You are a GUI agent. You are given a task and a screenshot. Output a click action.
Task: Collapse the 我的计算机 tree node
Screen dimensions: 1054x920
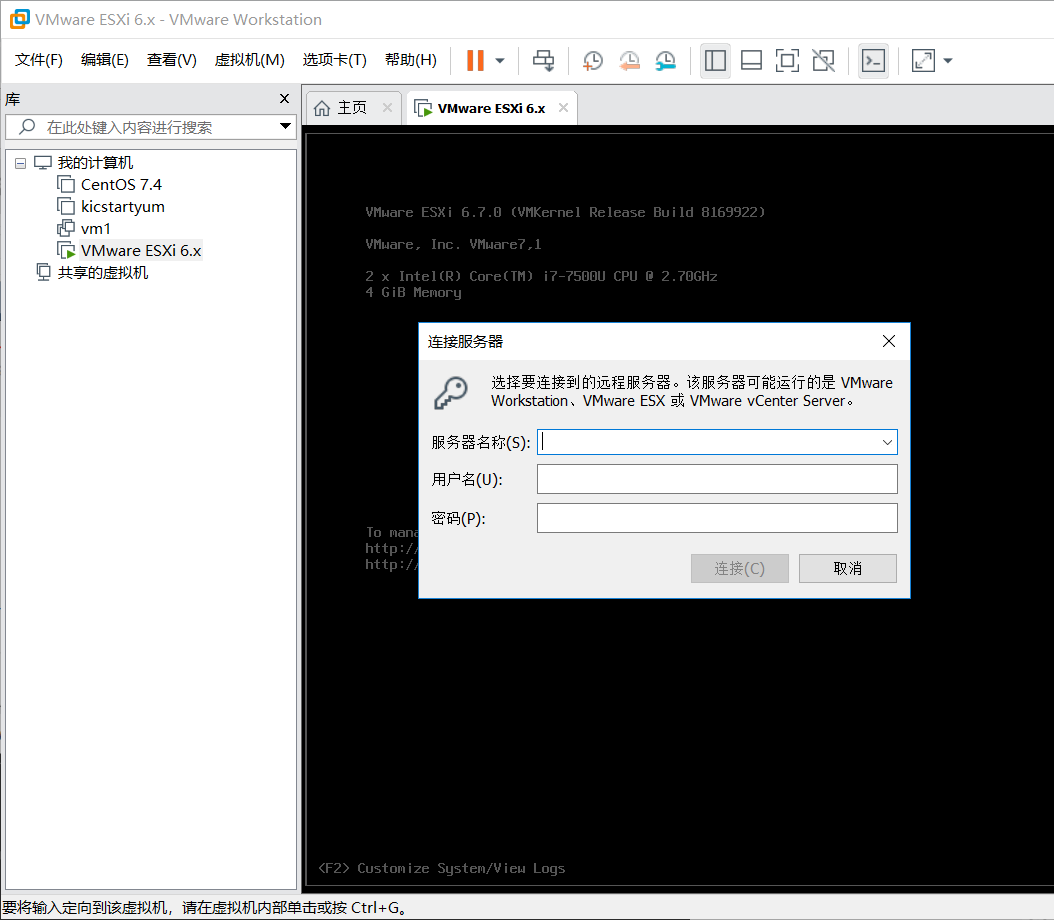(20, 163)
